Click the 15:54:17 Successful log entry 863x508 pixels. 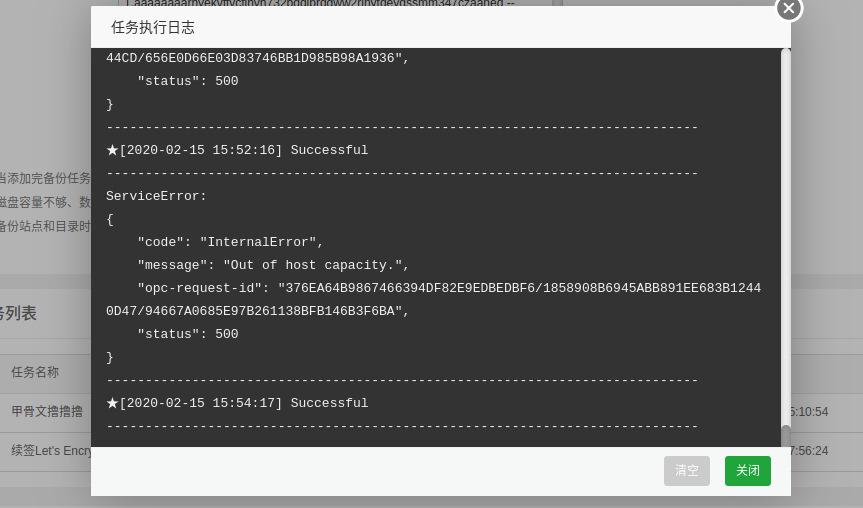(x=244, y=403)
